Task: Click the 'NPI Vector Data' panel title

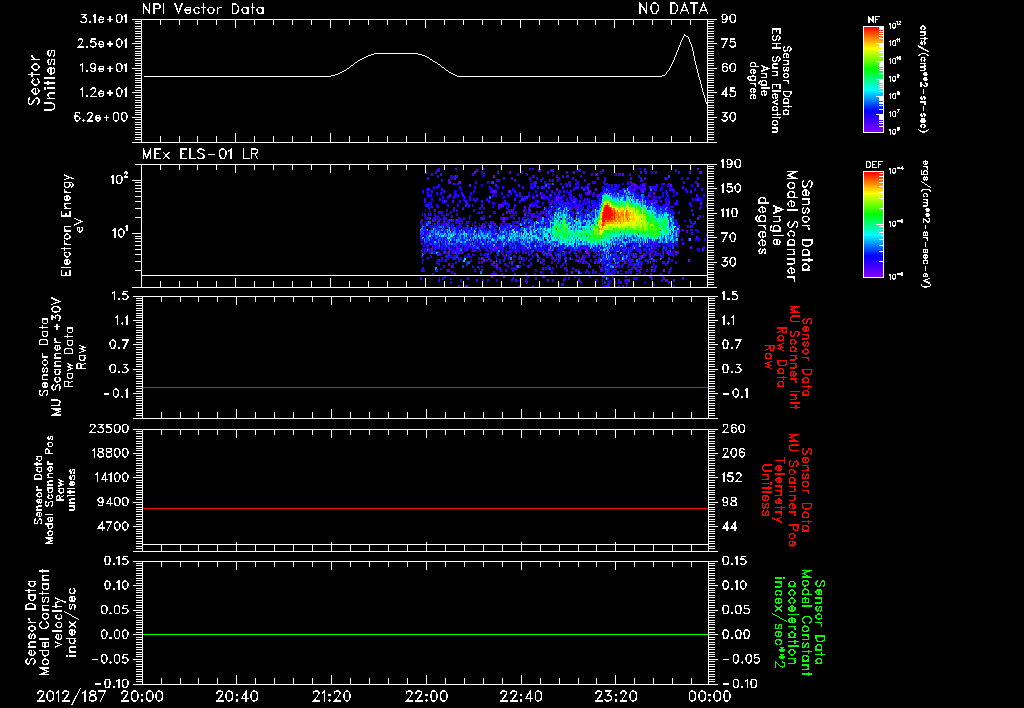Action: pyautogui.click(x=203, y=9)
